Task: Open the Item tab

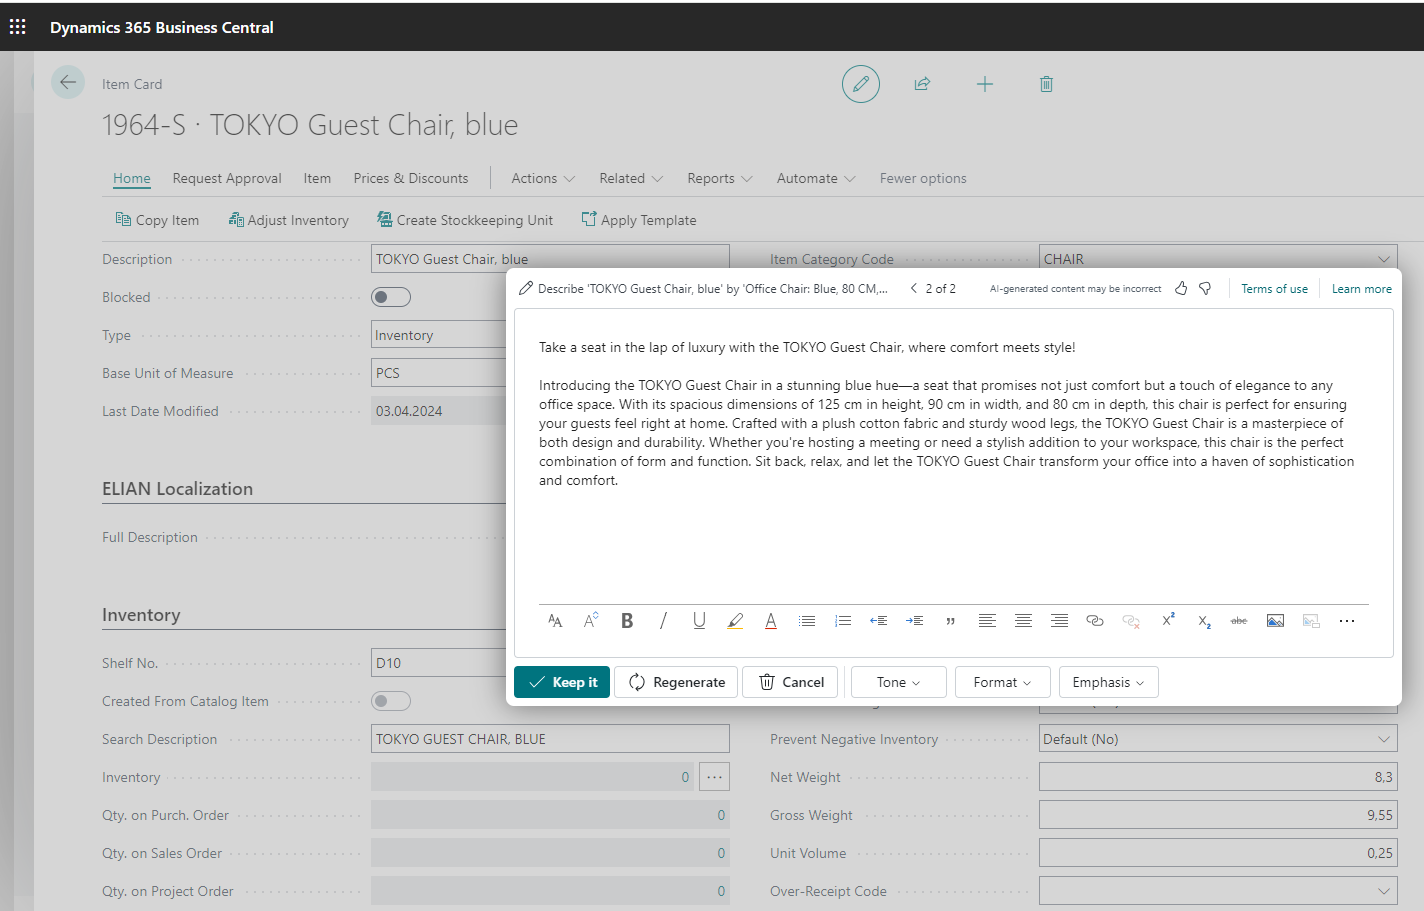Action: pyautogui.click(x=317, y=178)
